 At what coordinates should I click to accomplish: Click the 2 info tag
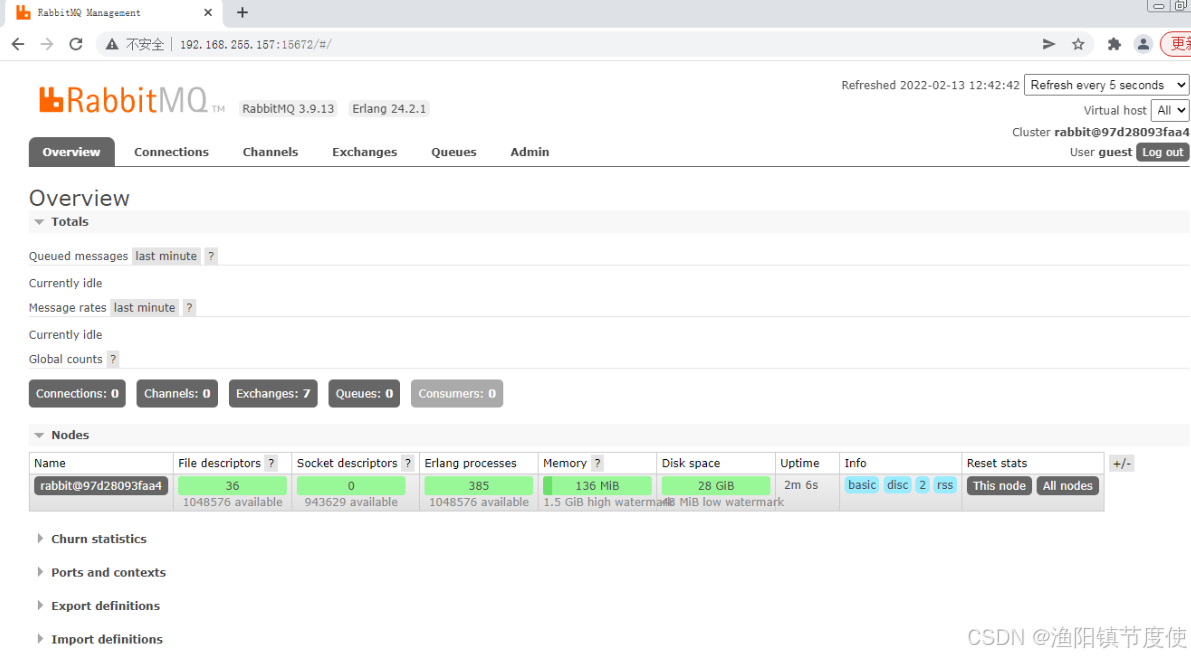922,485
